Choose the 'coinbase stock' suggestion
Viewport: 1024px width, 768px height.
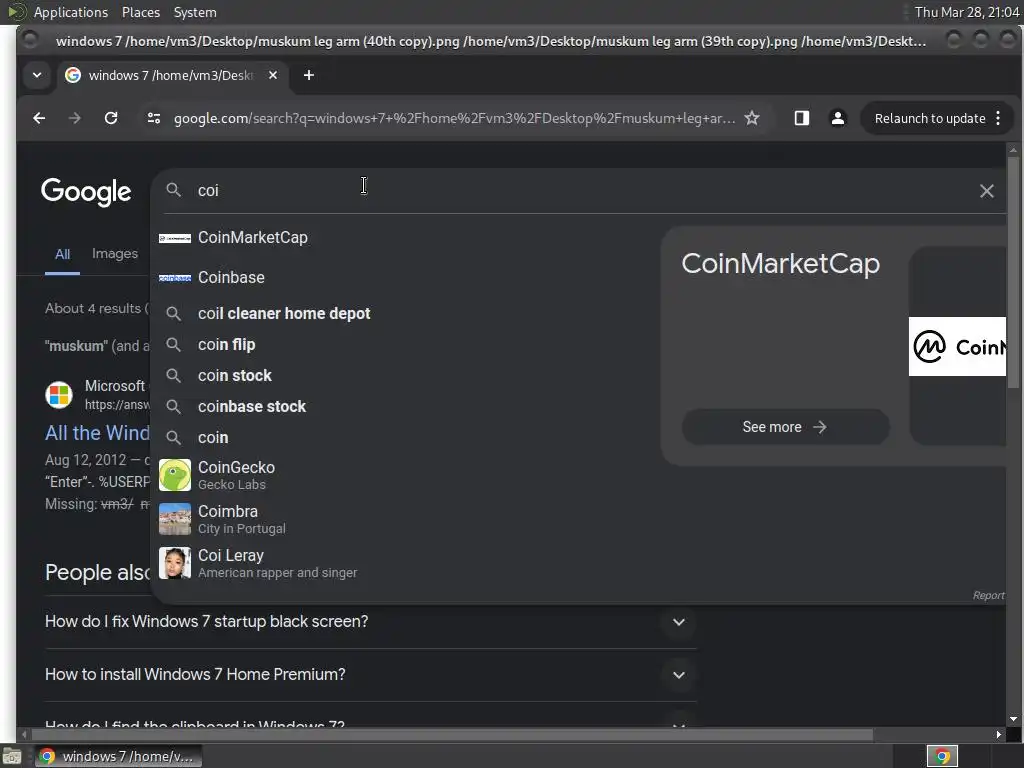(x=405, y=406)
